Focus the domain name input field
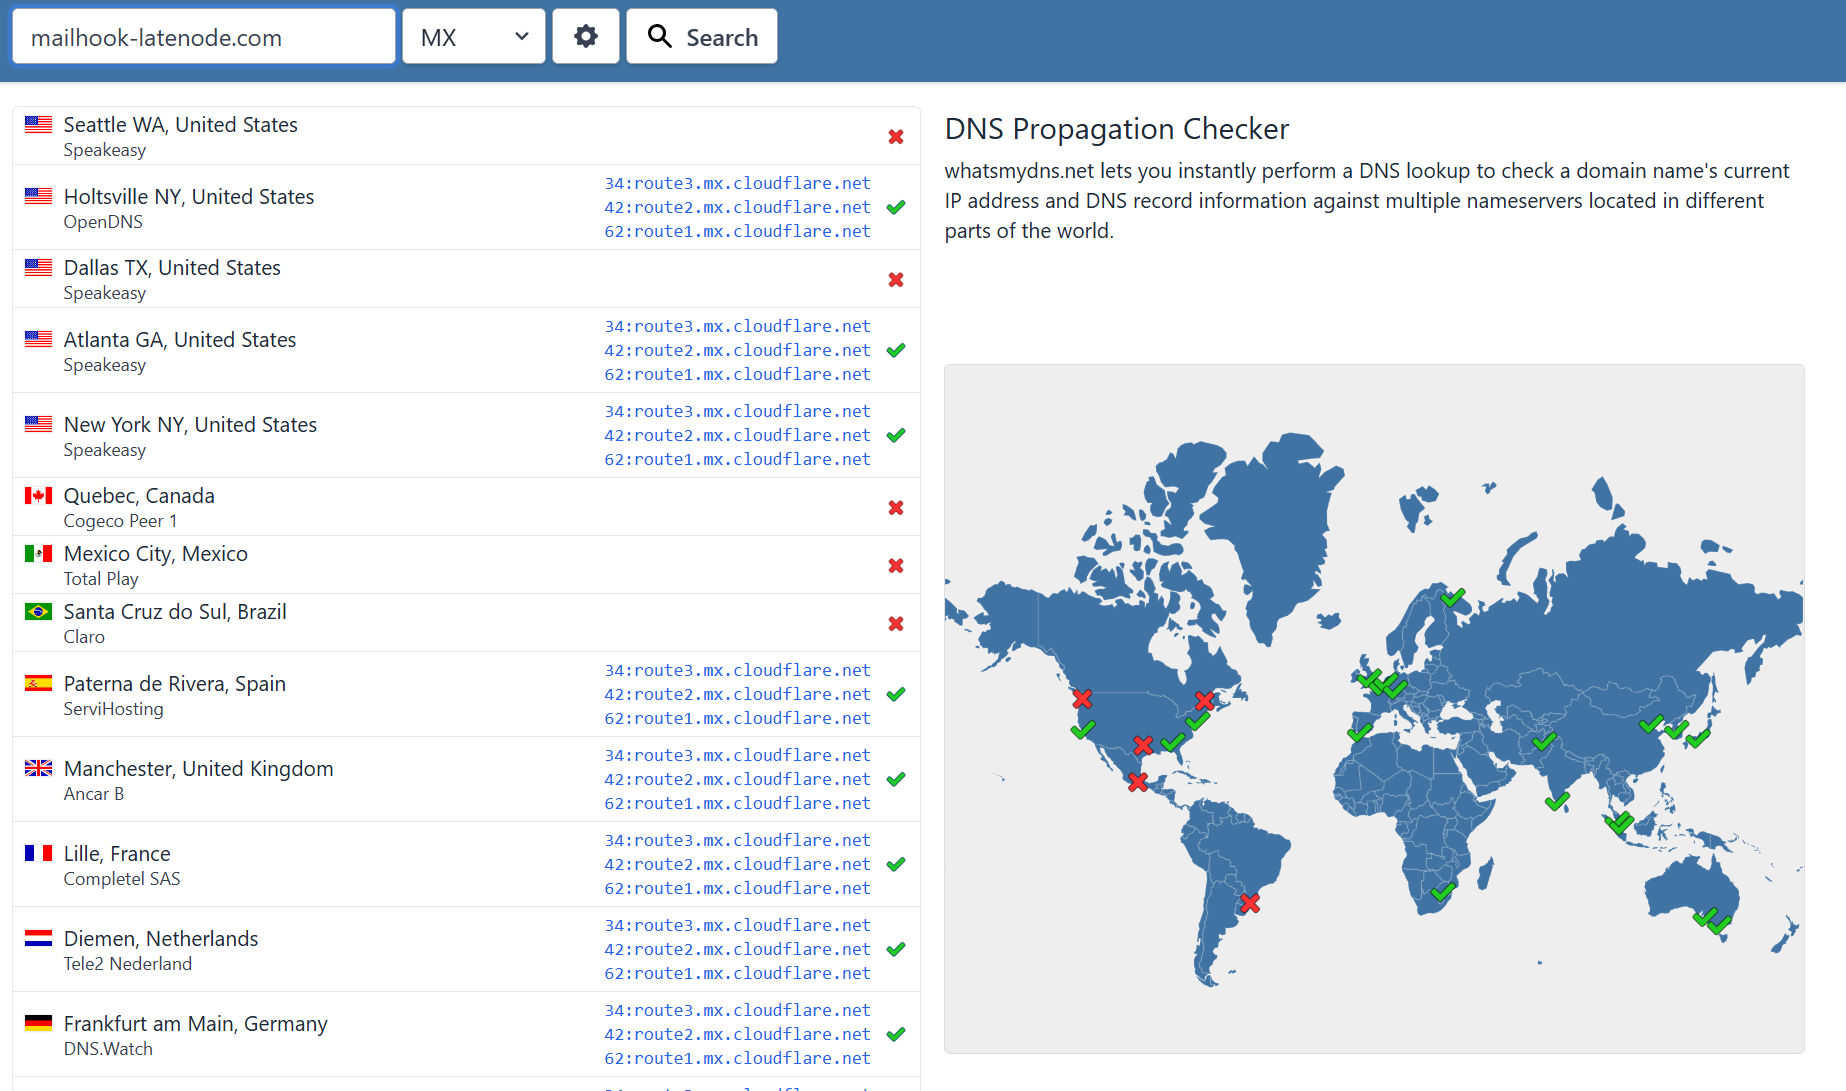The image size is (1846, 1091). point(204,37)
